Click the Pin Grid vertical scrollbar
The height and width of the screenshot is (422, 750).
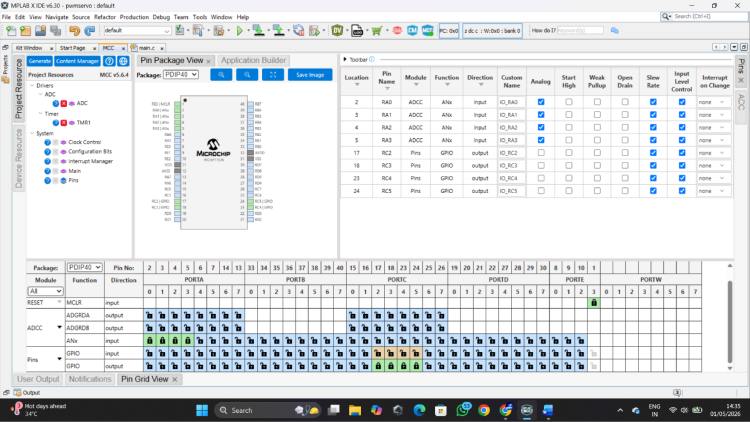(730, 321)
